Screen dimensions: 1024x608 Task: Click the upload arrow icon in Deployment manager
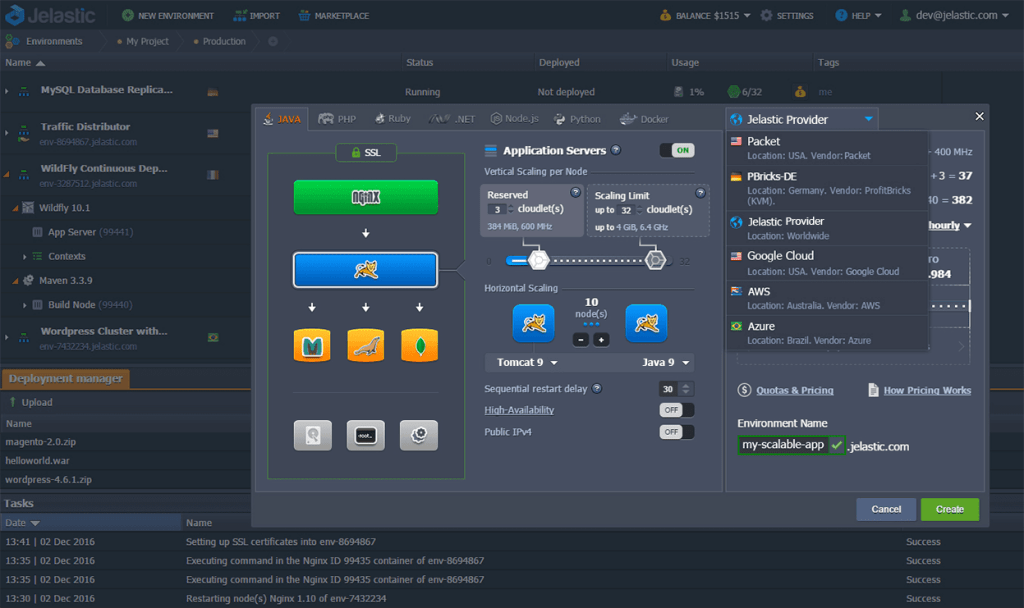coord(12,402)
